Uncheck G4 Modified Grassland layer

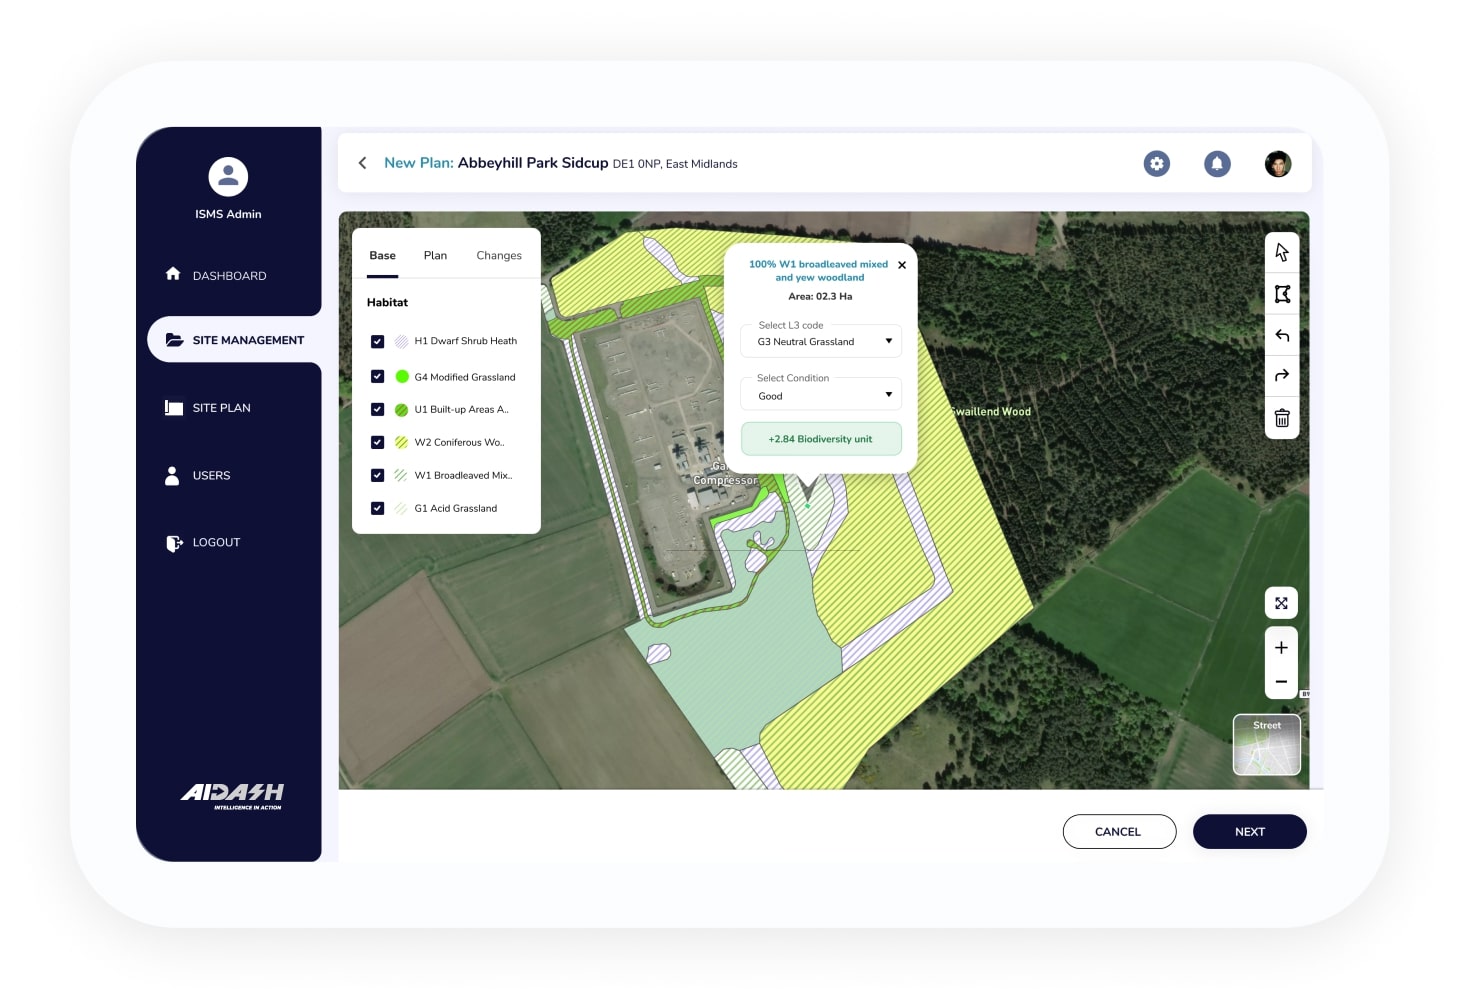377,377
